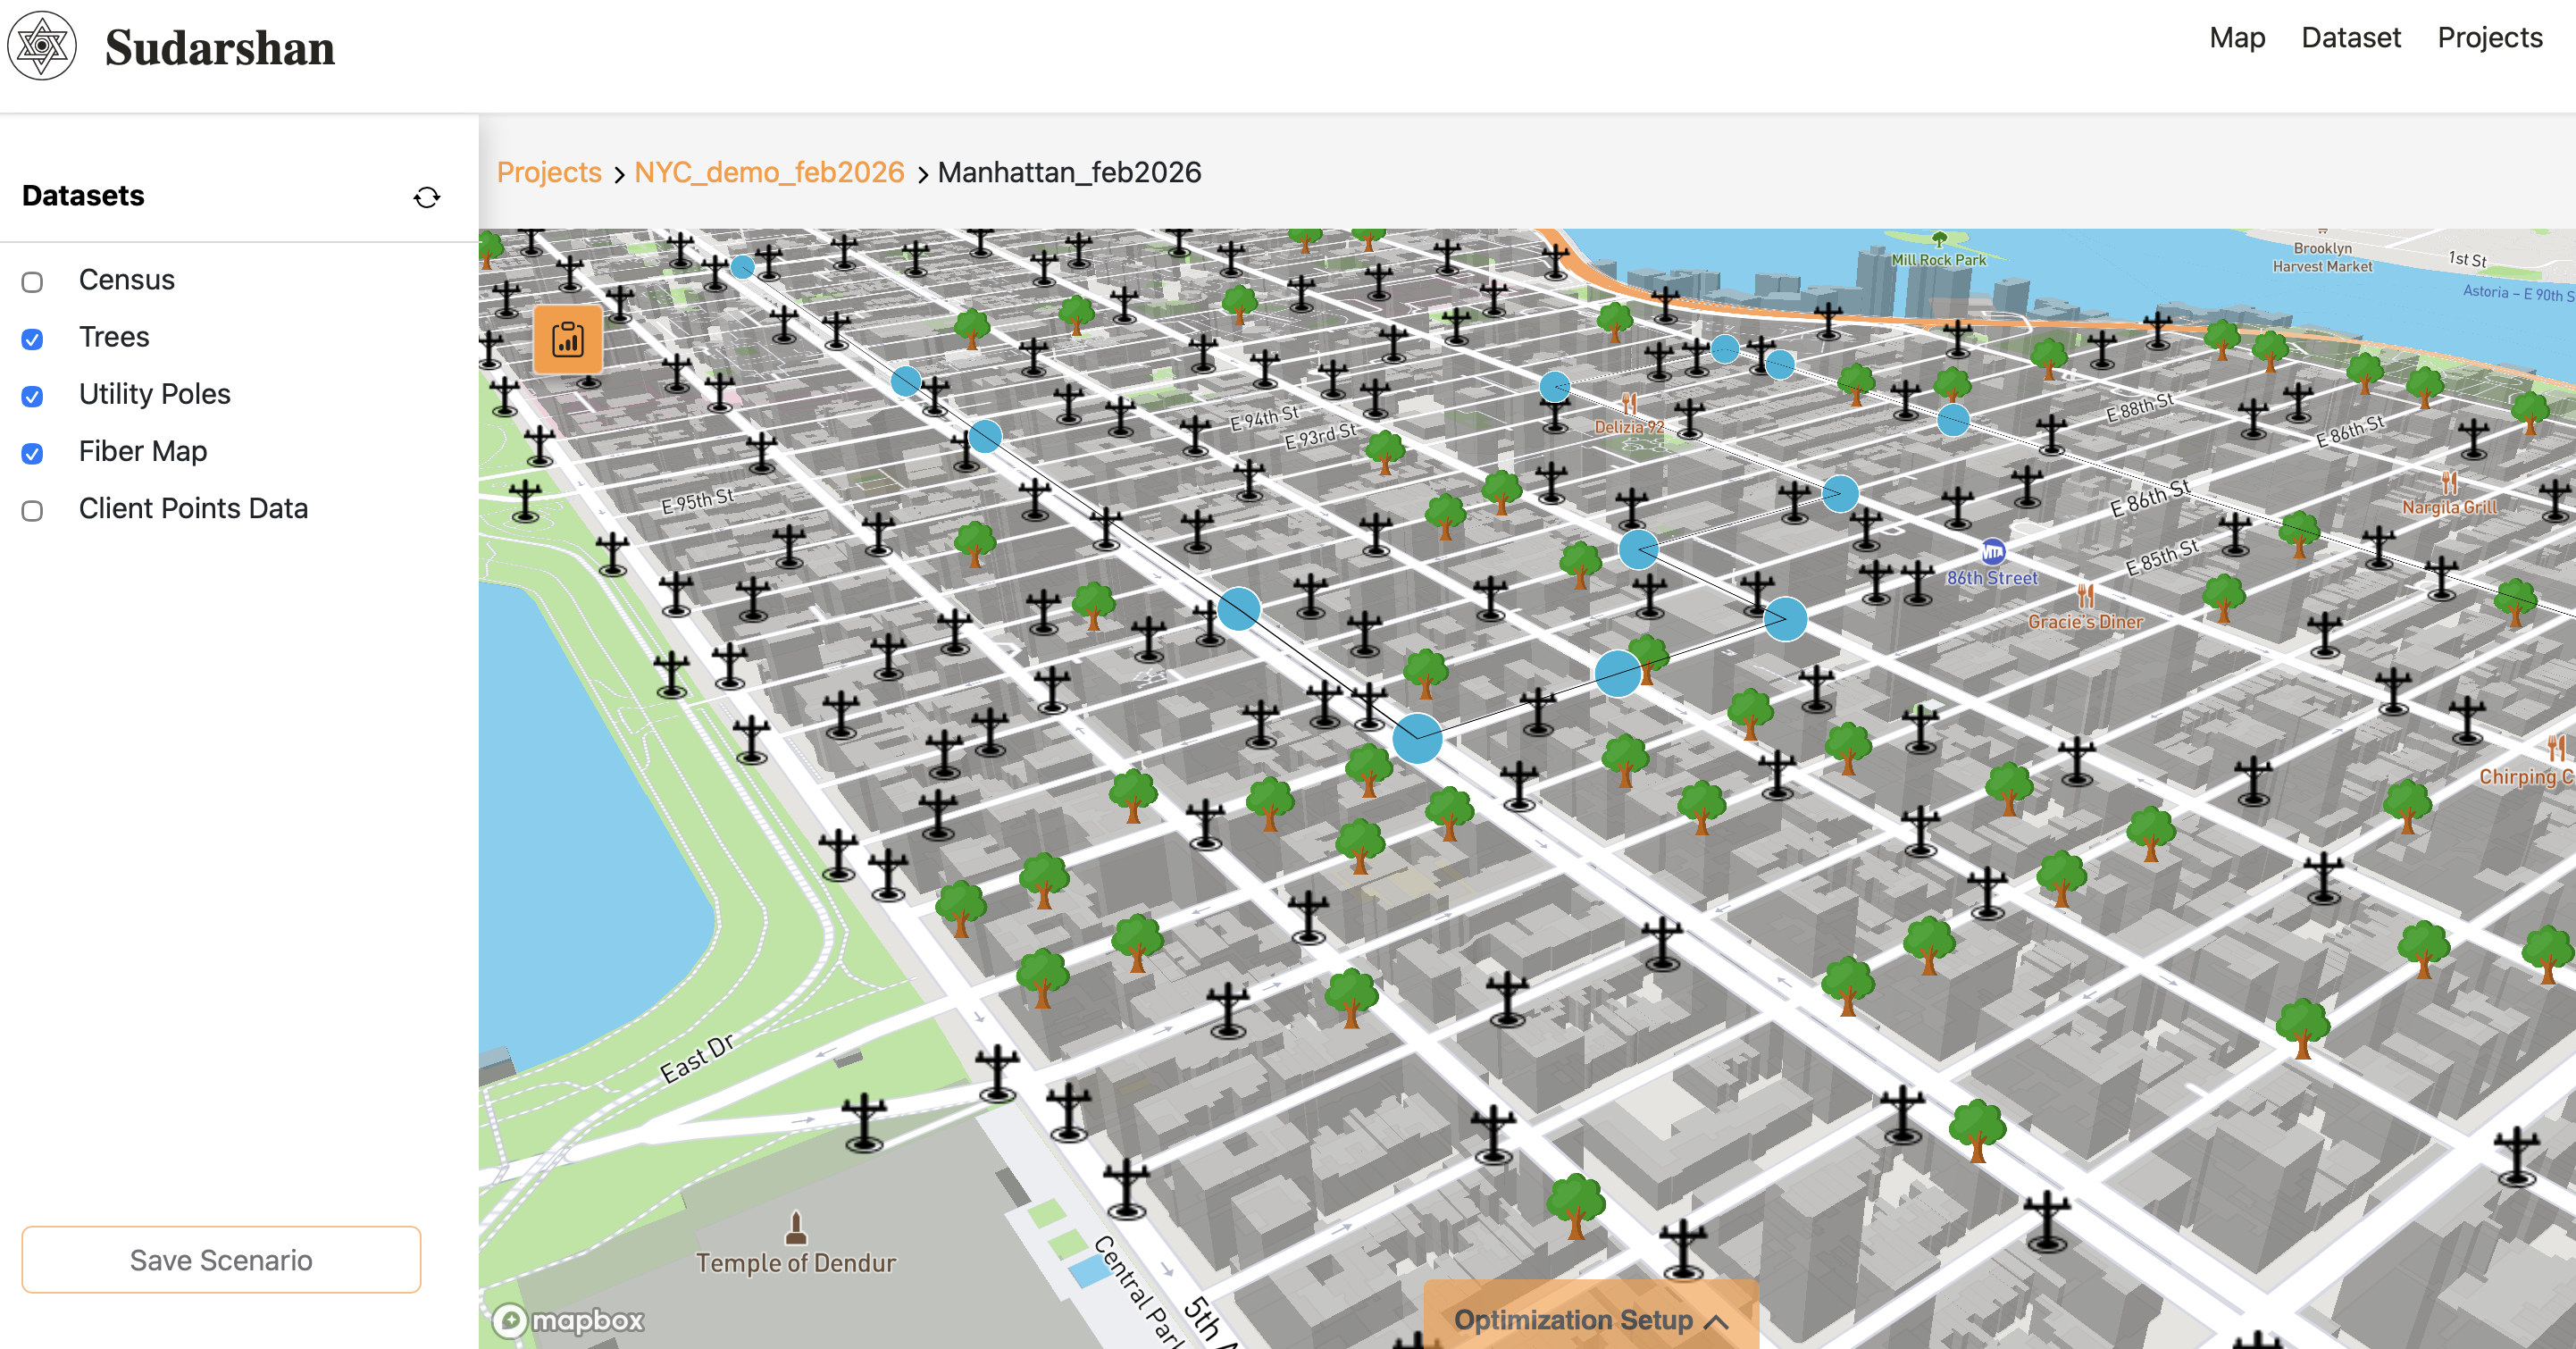This screenshot has width=2576, height=1349.
Task: Go to Projects via breadcrumb link
Action: (x=549, y=172)
